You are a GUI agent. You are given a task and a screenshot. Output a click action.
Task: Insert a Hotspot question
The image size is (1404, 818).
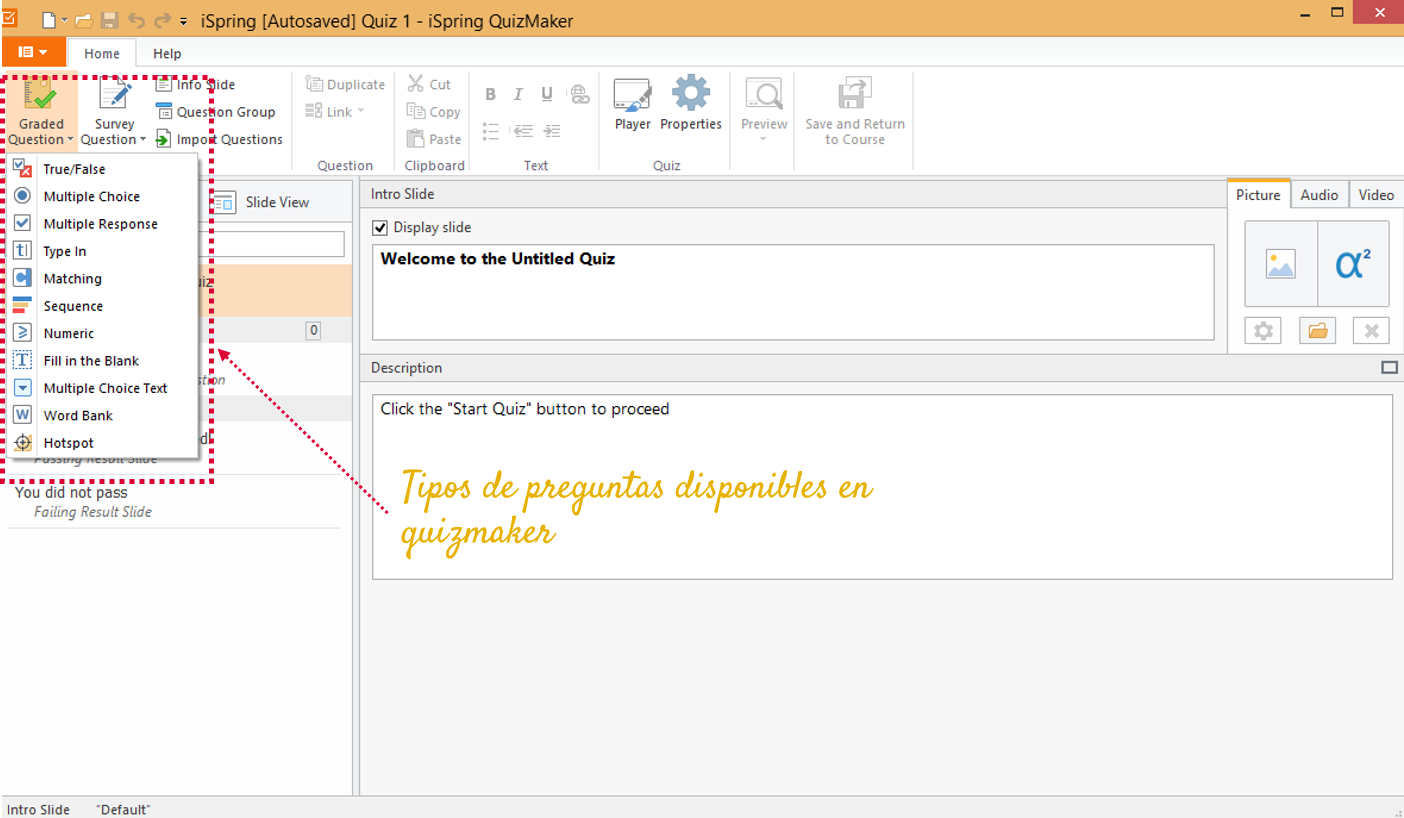pos(103,442)
